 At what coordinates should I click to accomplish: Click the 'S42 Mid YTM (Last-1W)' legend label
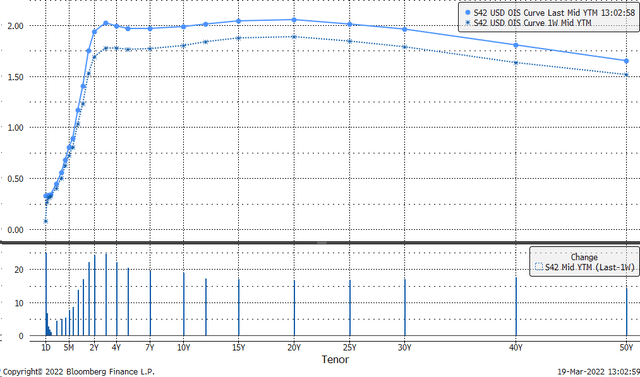click(x=590, y=267)
